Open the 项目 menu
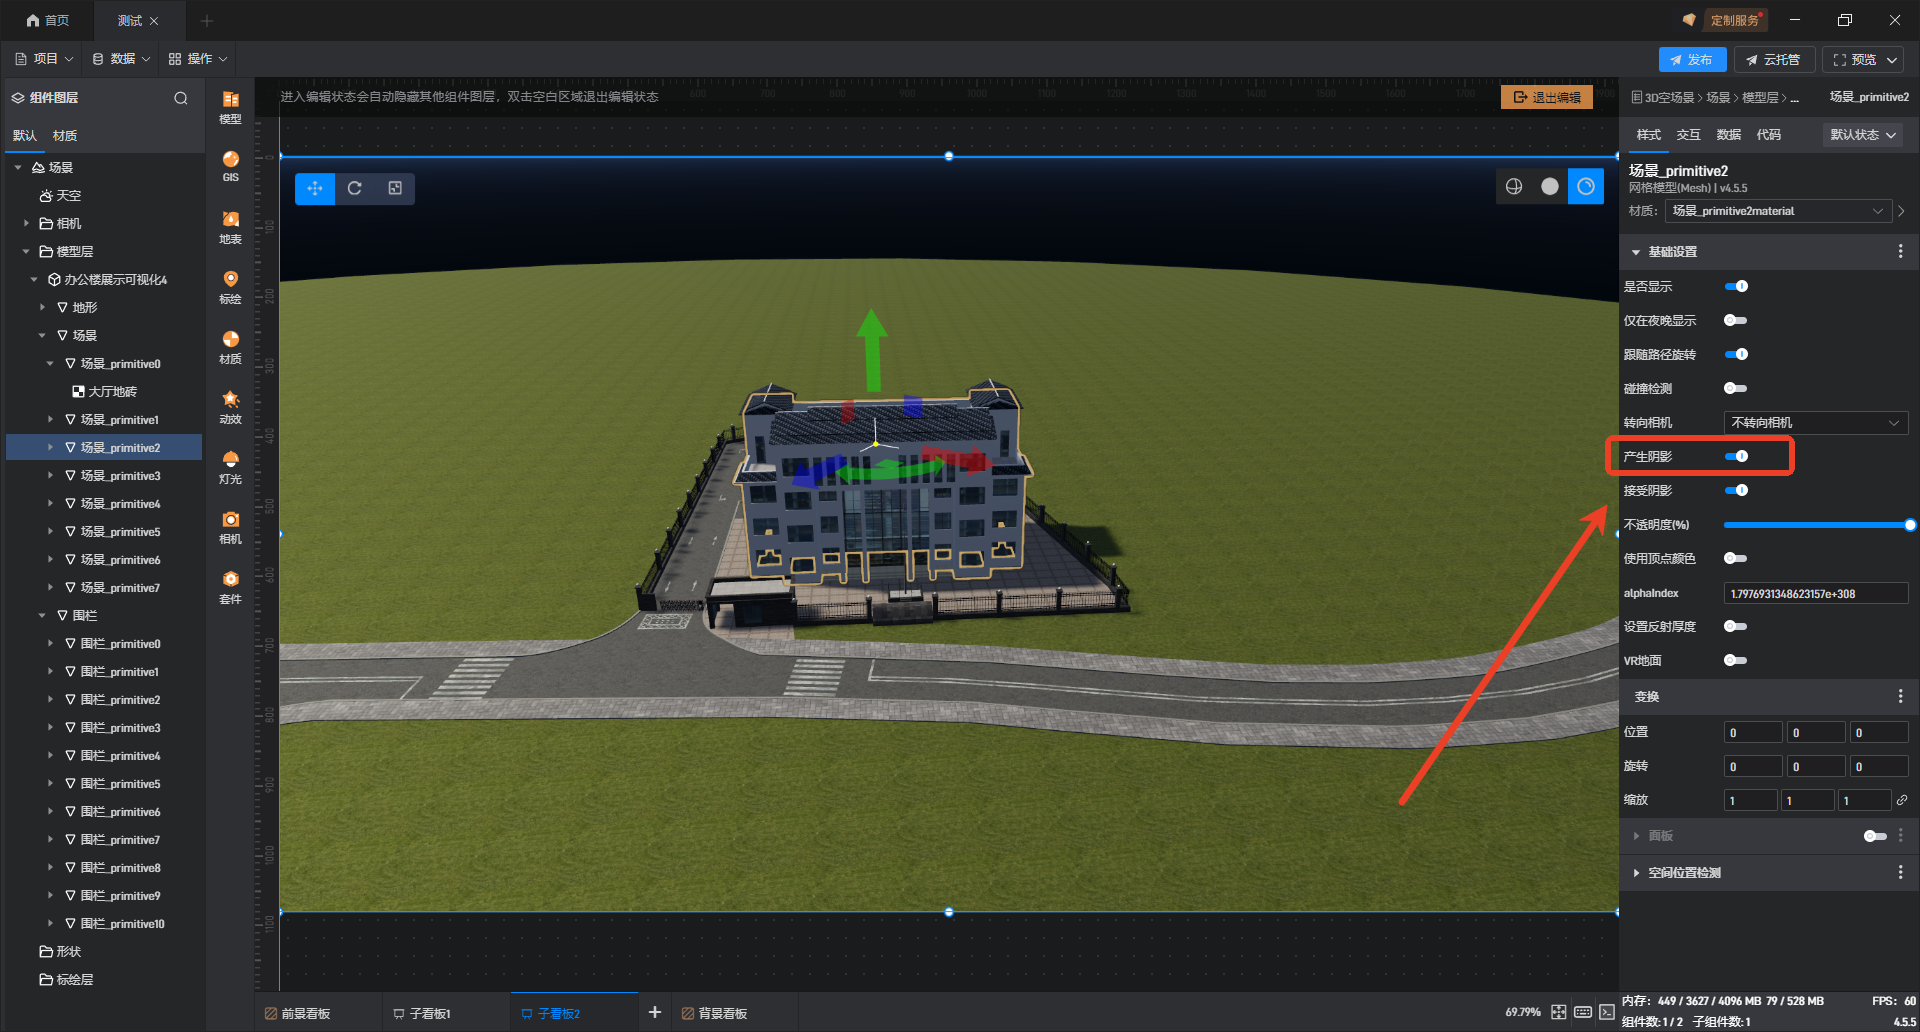The image size is (1920, 1032). click(45, 59)
